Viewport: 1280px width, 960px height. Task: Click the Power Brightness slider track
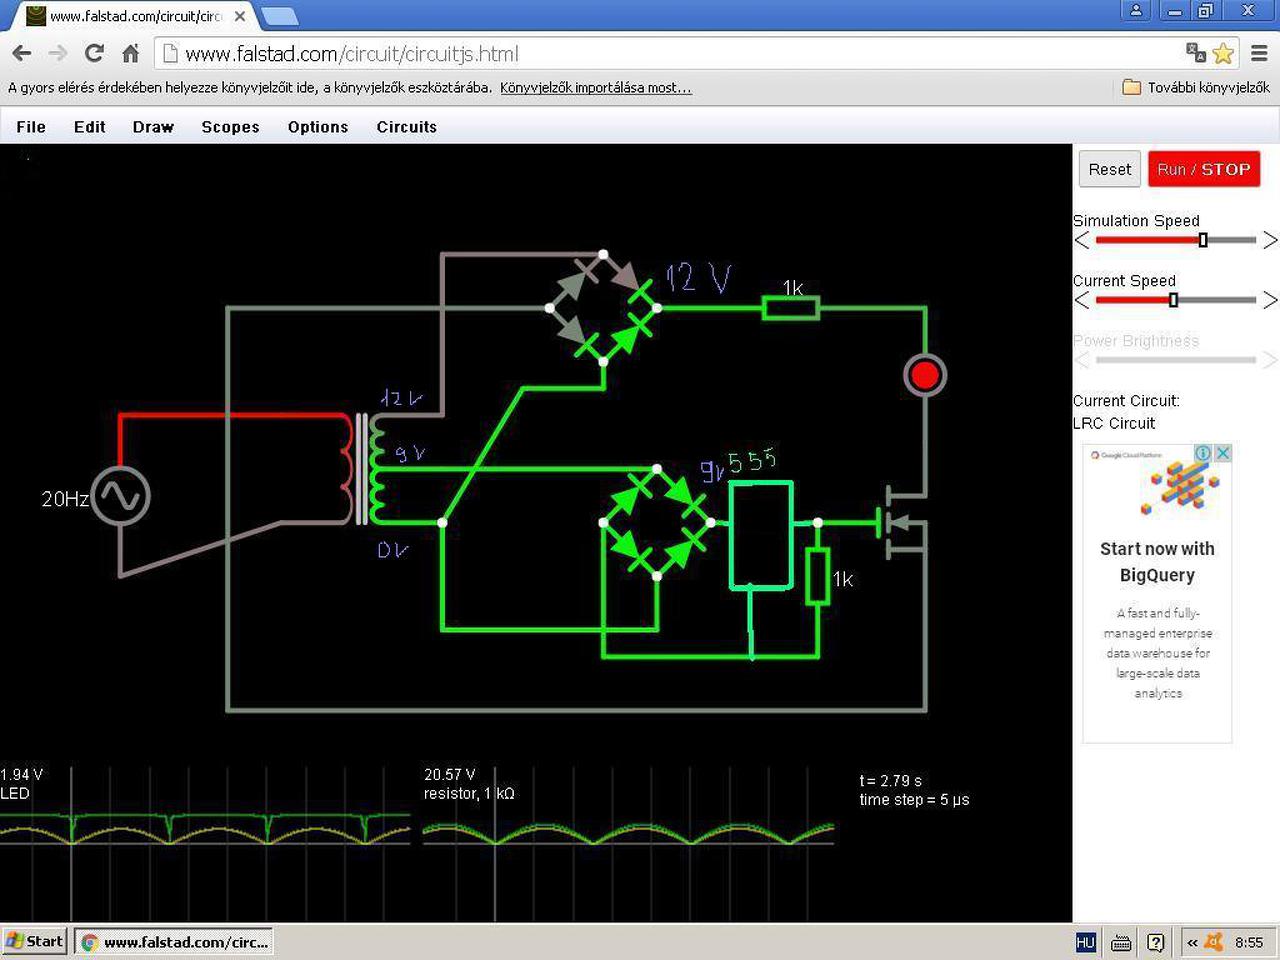pyautogui.click(x=1175, y=360)
